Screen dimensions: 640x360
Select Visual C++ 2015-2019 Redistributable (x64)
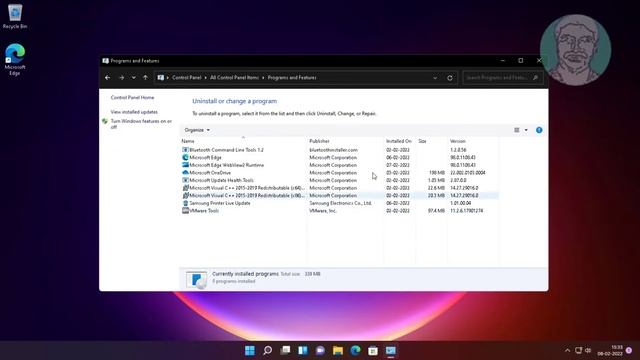tap(247, 188)
